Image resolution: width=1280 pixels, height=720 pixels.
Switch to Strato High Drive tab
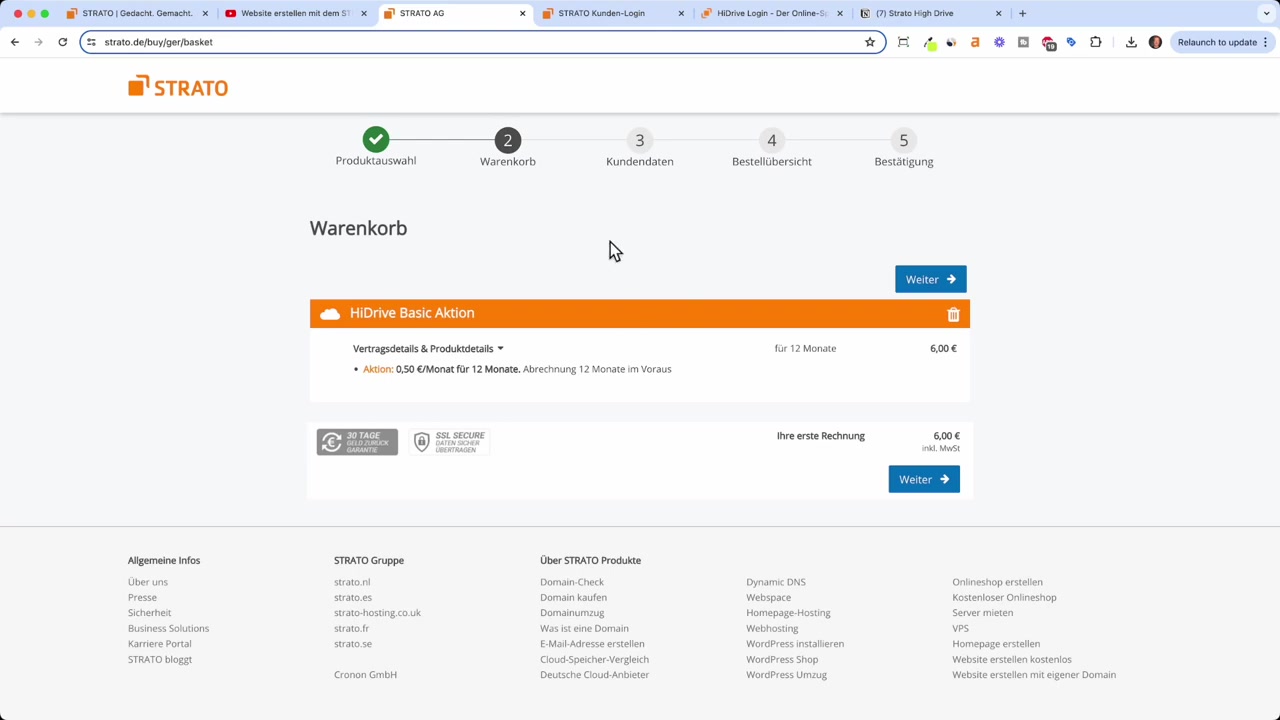(x=930, y=13)
